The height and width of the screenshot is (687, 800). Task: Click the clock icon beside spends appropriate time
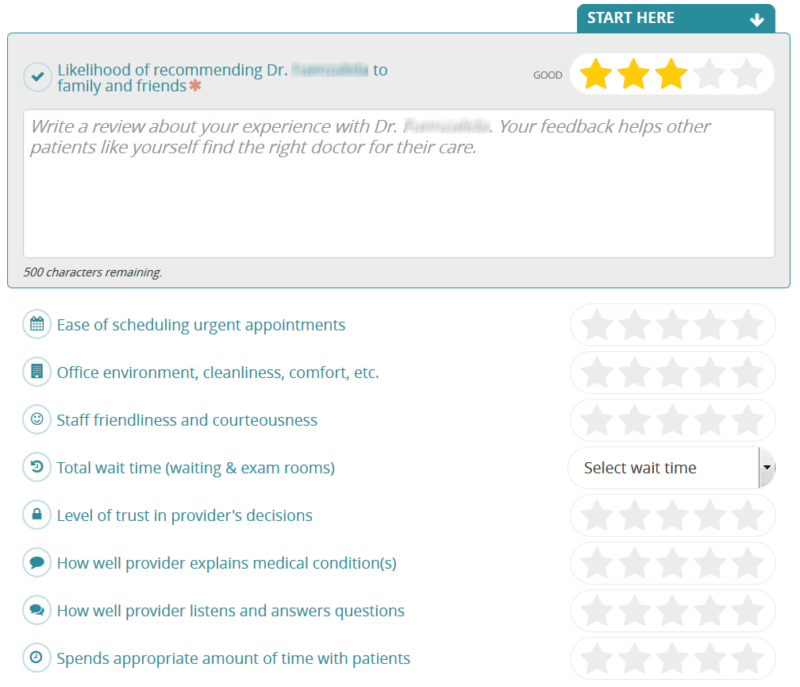coord(36,658)
